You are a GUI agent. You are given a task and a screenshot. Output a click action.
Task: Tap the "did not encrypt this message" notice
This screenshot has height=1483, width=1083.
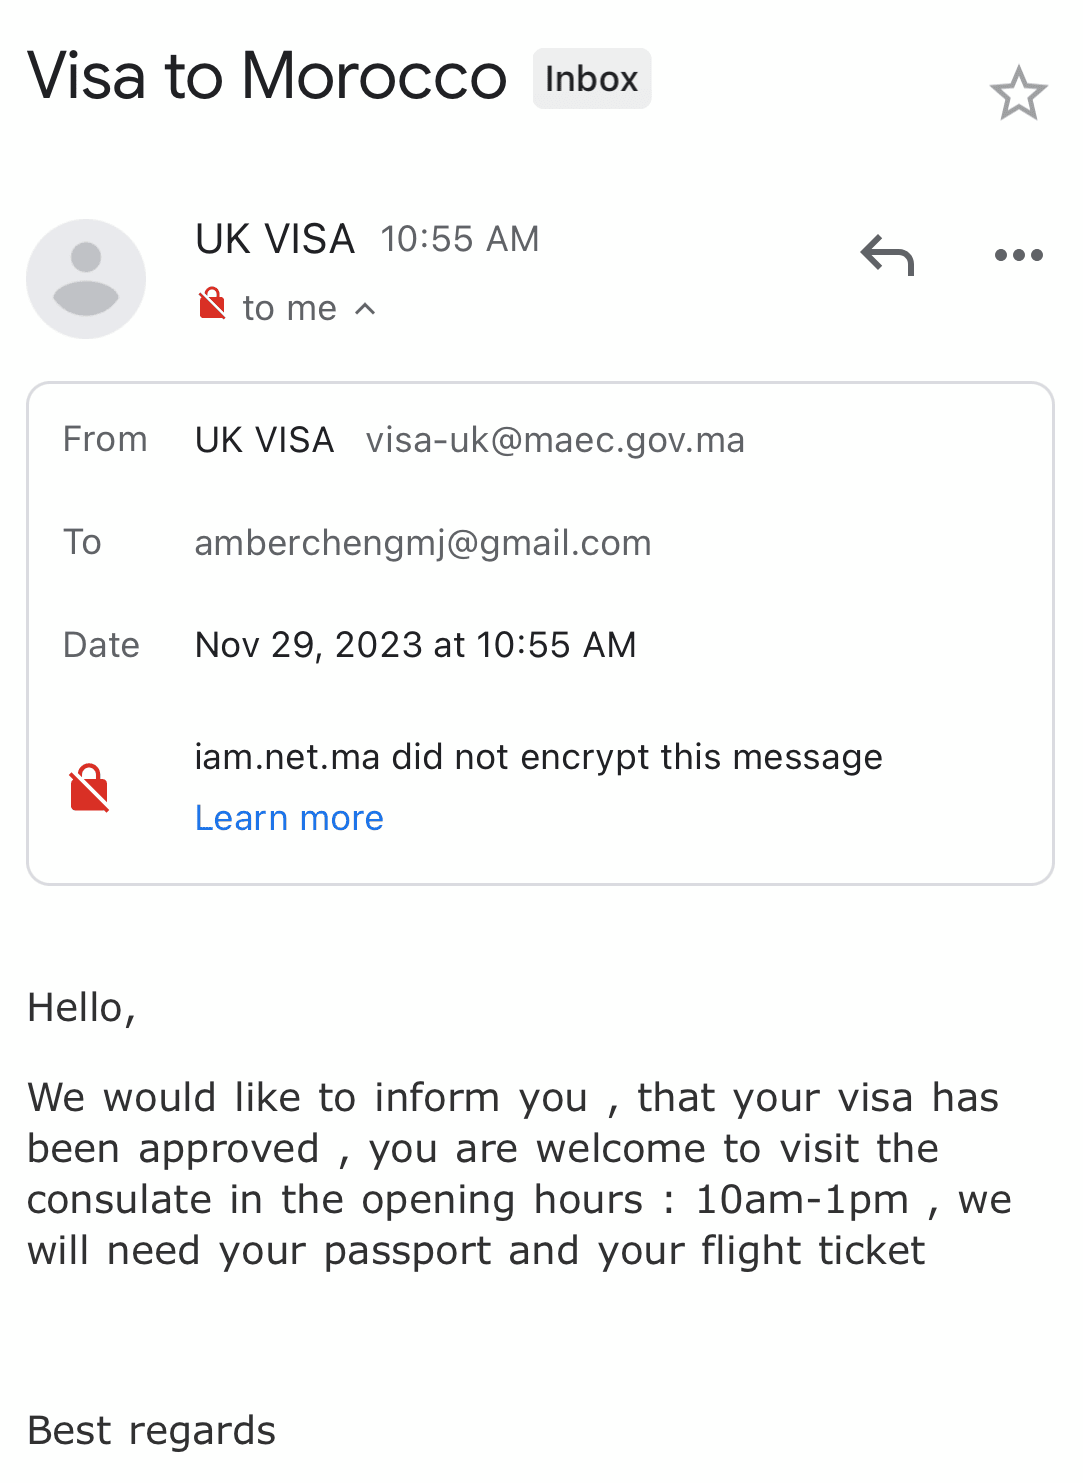point(538,757)
